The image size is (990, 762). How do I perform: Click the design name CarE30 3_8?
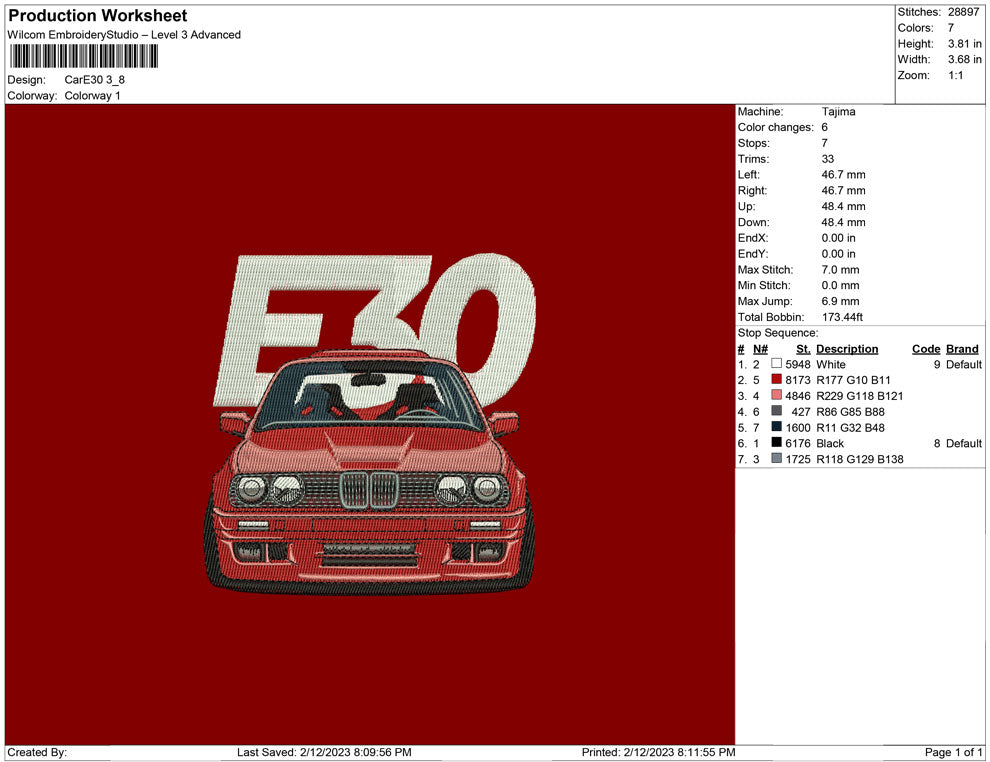pos(95,80)
